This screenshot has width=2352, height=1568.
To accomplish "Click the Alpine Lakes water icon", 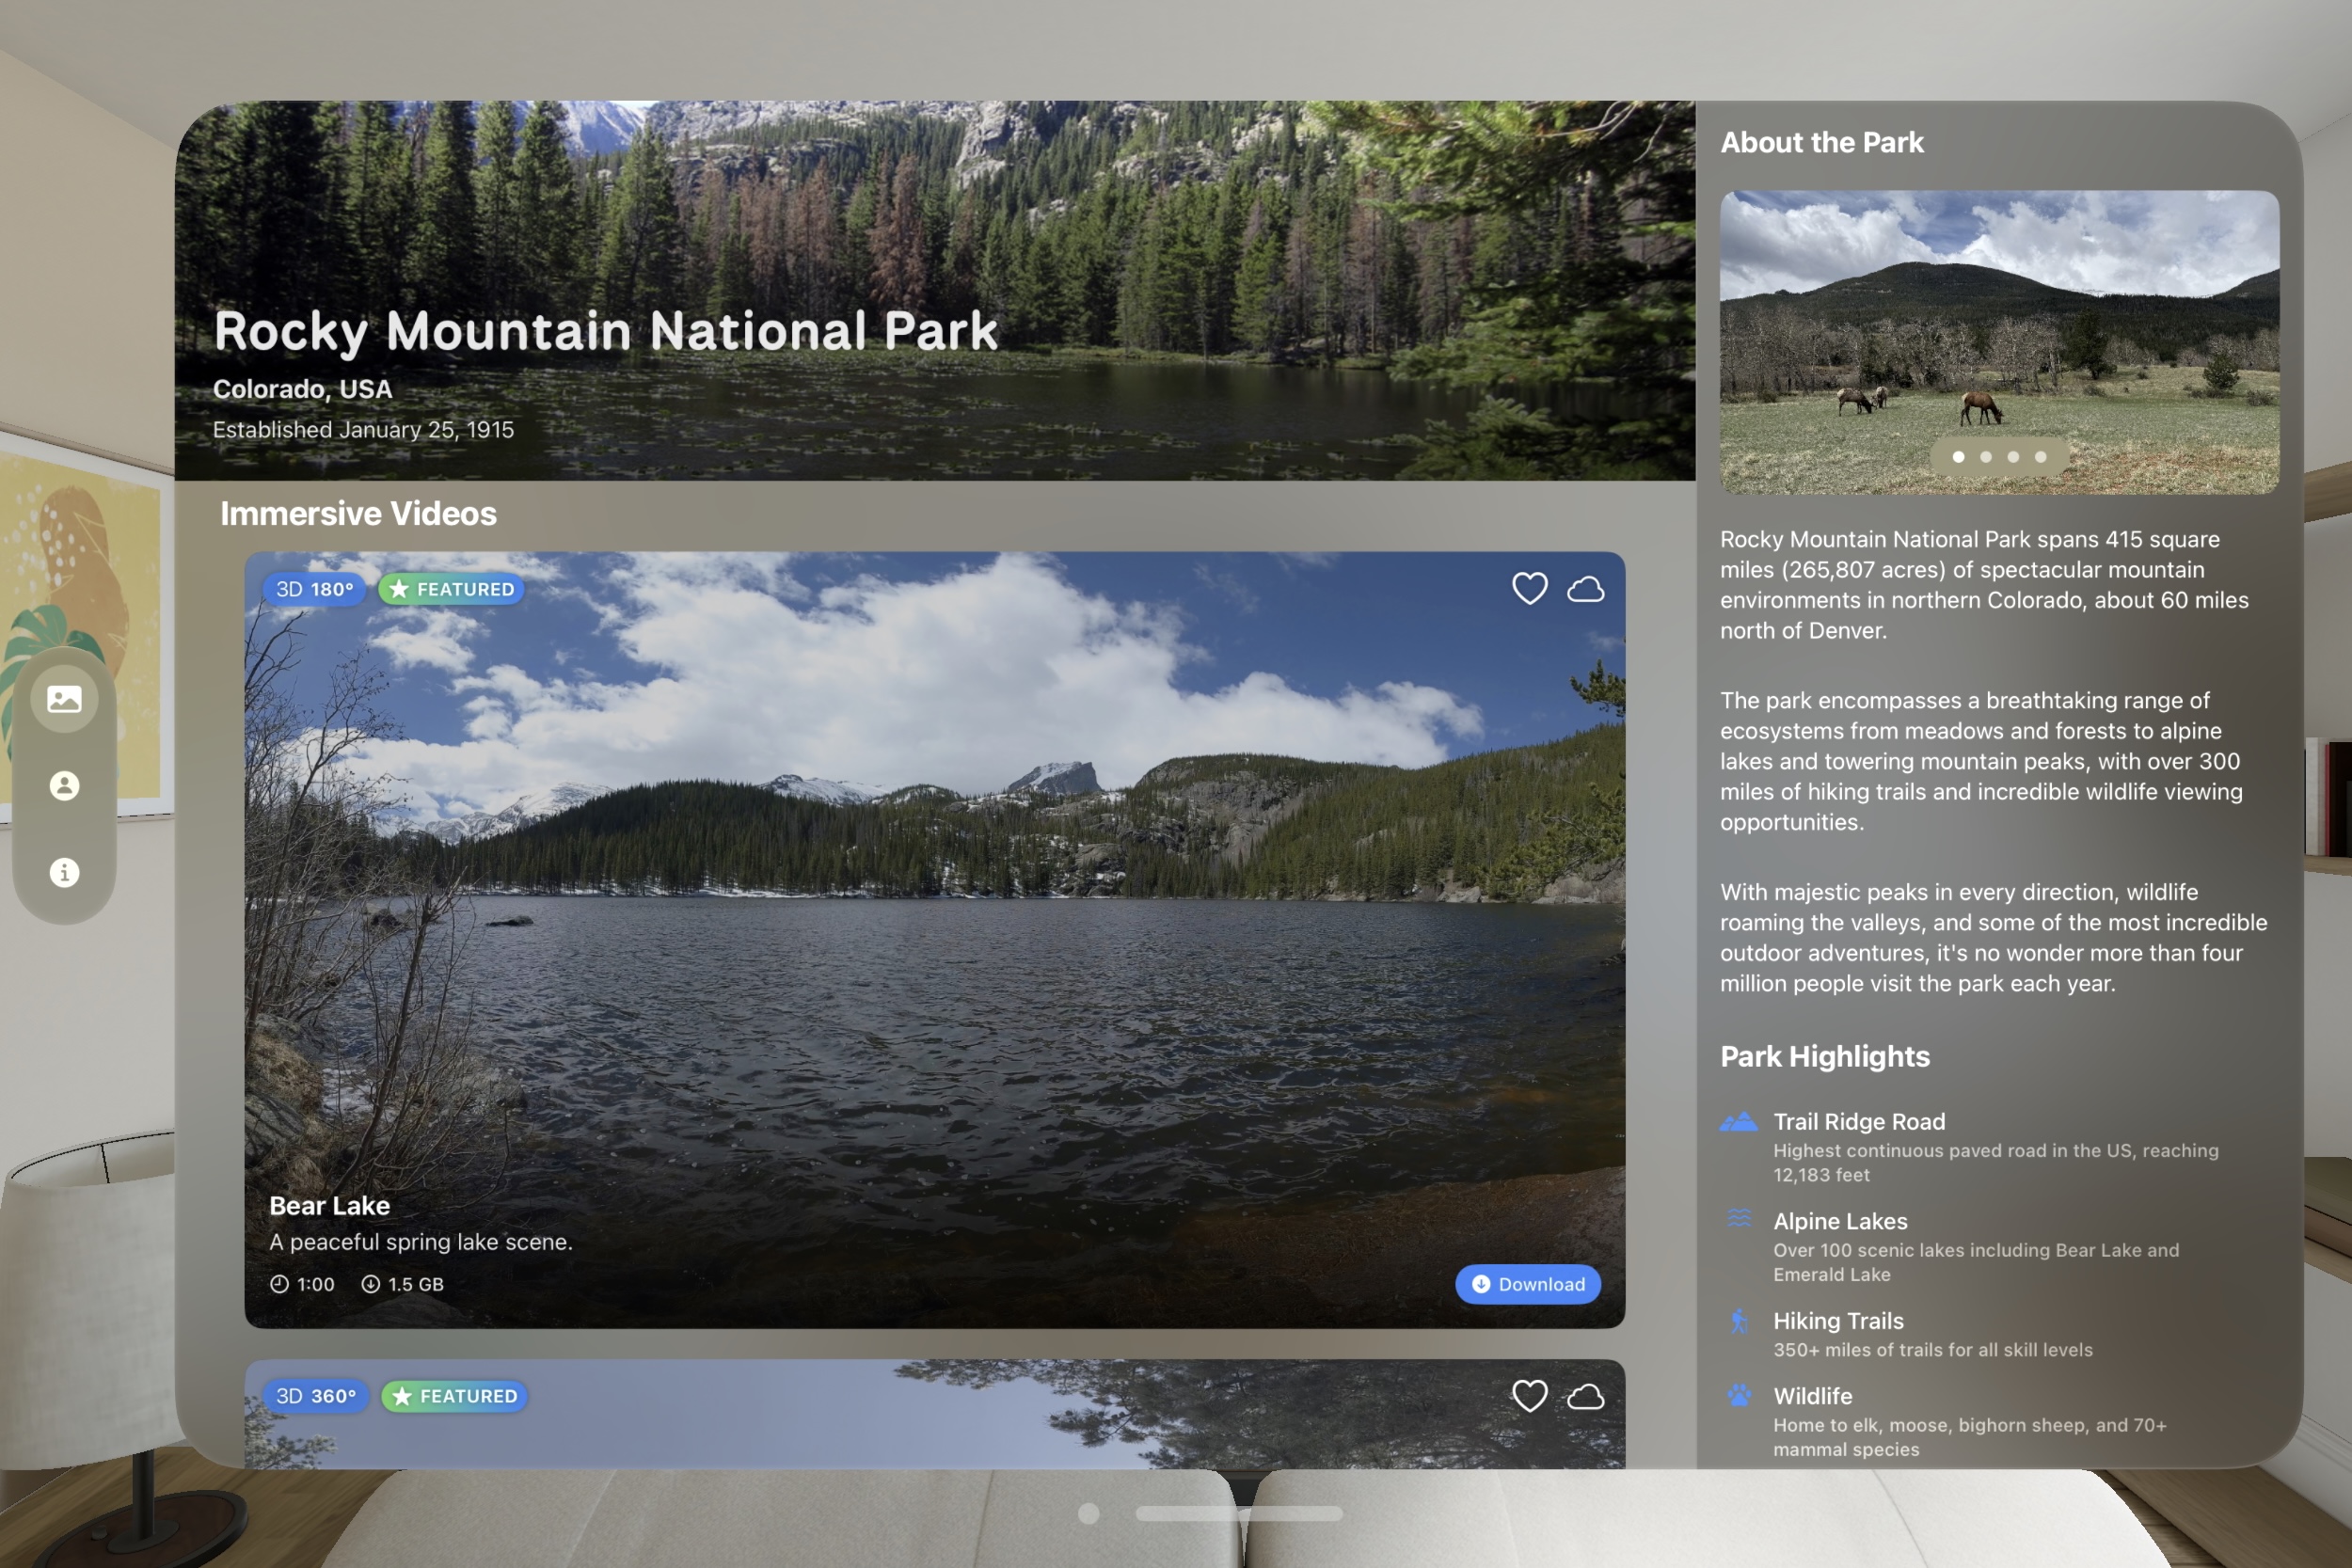I will [1739, 1219].
